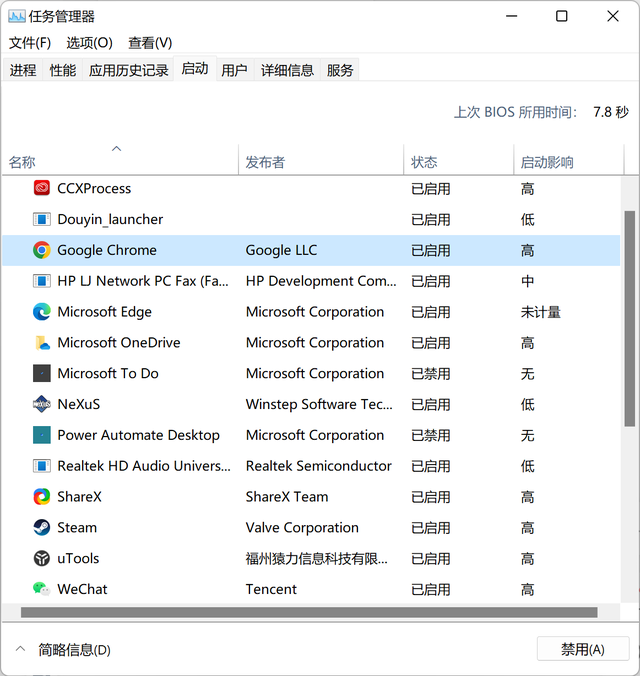The image size is (640, 676).
Task: Open the 查看(V) menu
Action: (150, 43)
